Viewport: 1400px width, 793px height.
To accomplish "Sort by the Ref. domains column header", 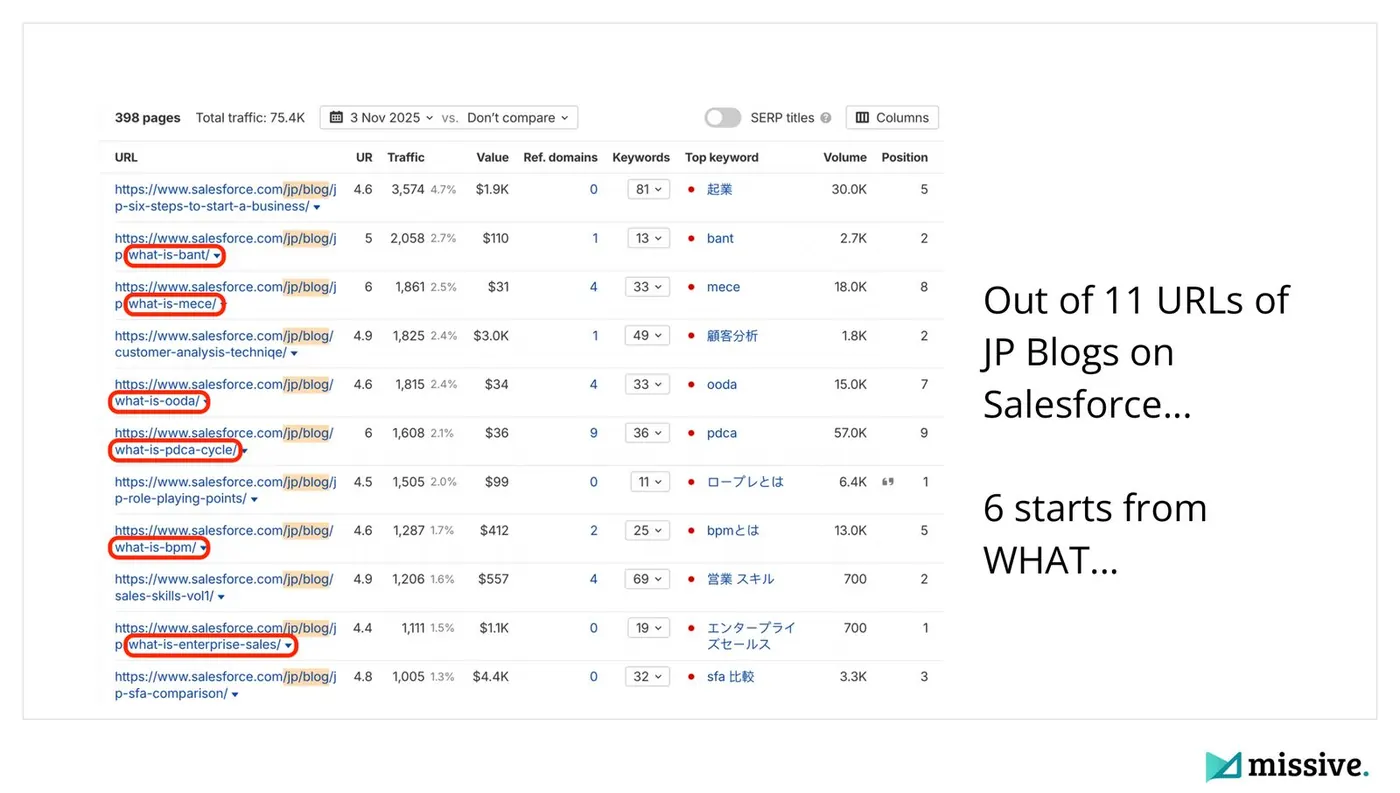I will (x=560, y=157).
